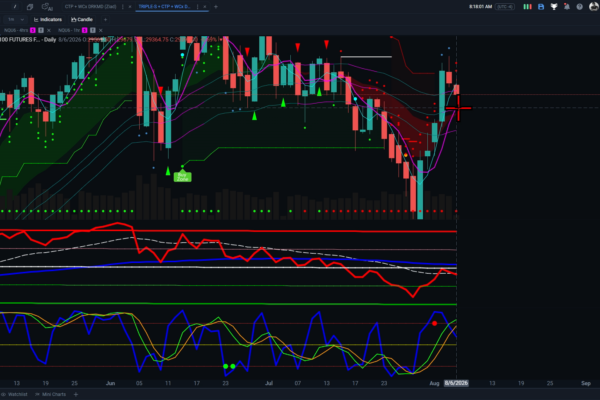This screenshot has width=600, height=400.
Task: Open the Watchlist panel
Action: tap(14, 394)
